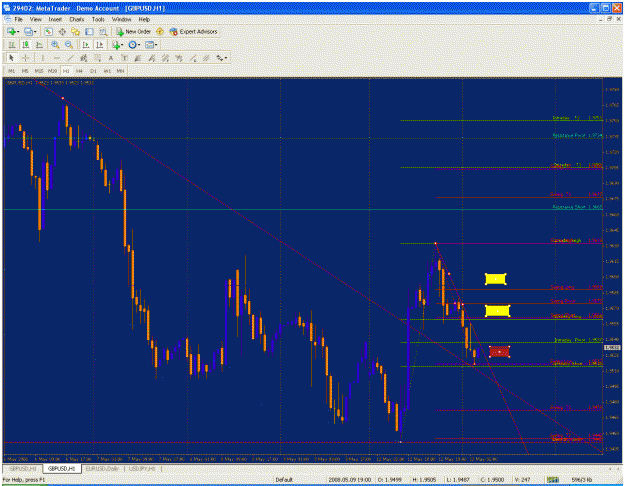This screenshot has width=625, height=486.
Task: Expand the Arrows tool dropdown arrow
Action: pyautogui.click(x=226, y=58)
